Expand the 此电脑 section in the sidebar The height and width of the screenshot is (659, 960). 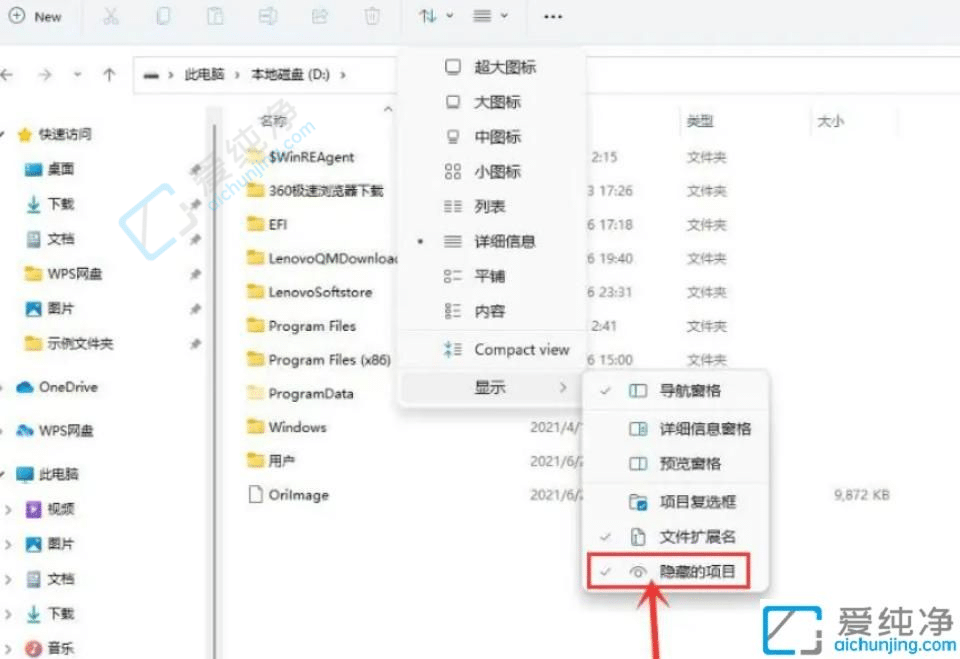point(7,473)
